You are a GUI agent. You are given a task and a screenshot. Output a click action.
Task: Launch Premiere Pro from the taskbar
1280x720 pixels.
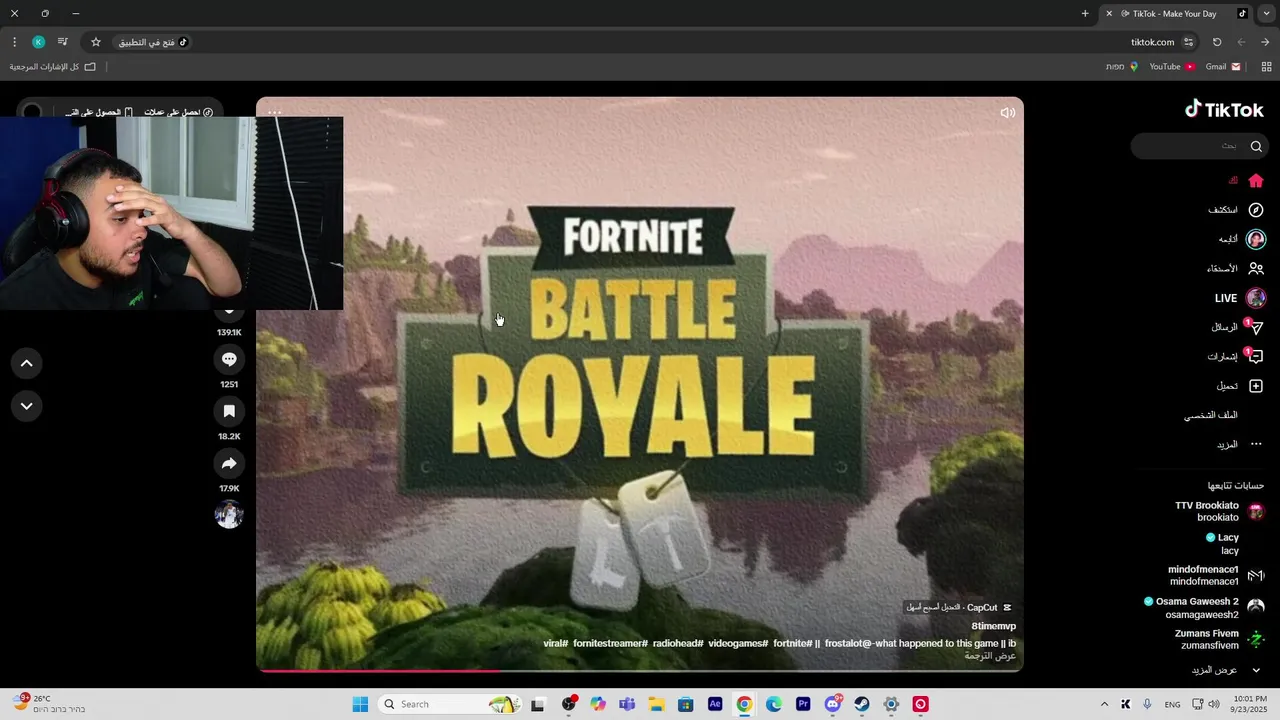[x=803, y=704]
